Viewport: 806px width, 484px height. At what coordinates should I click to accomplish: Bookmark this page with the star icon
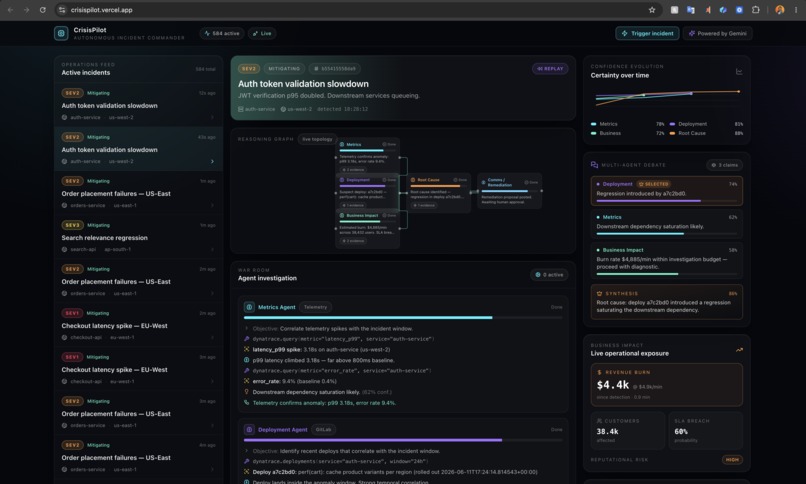pos(652,10)
